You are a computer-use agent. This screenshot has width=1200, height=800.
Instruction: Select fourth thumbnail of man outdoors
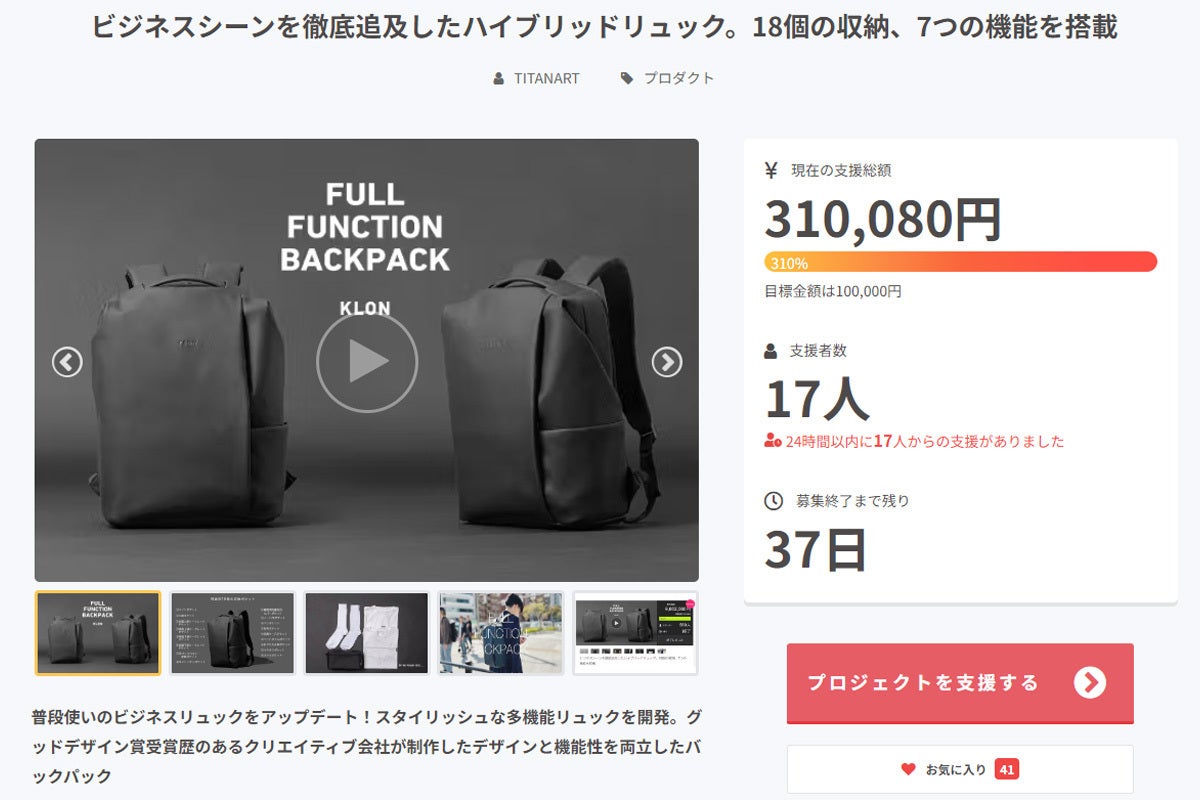501,633
